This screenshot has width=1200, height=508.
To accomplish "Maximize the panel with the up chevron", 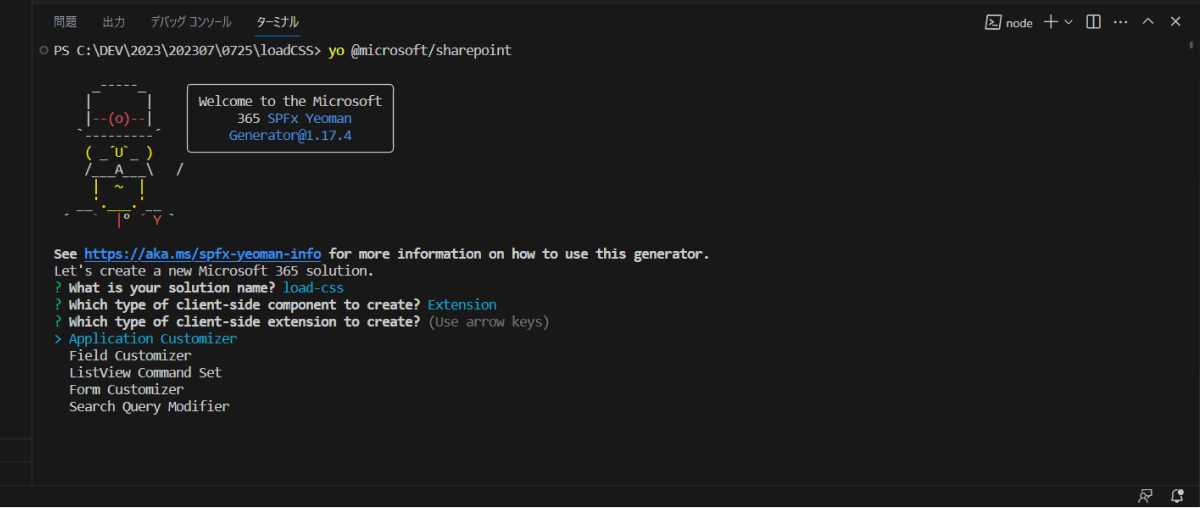I will pyautogui.click(x=1148, y=22).
